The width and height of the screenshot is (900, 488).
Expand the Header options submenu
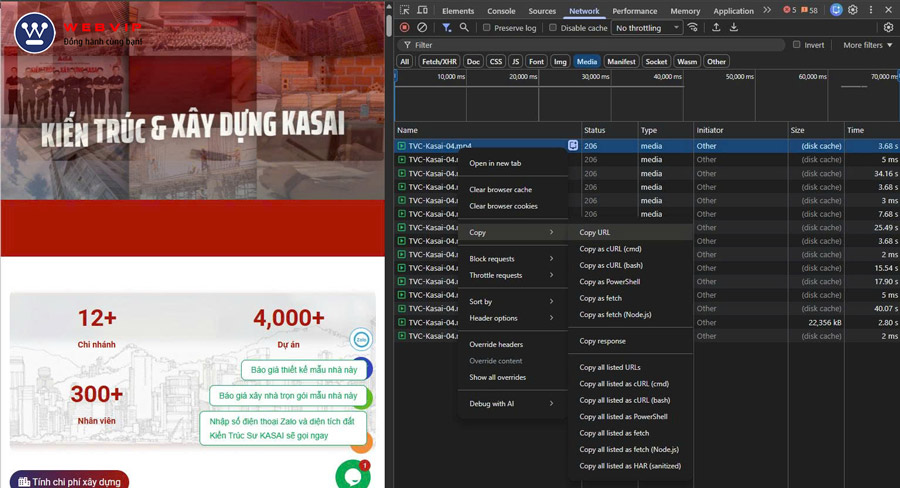[x=511, y=318]
